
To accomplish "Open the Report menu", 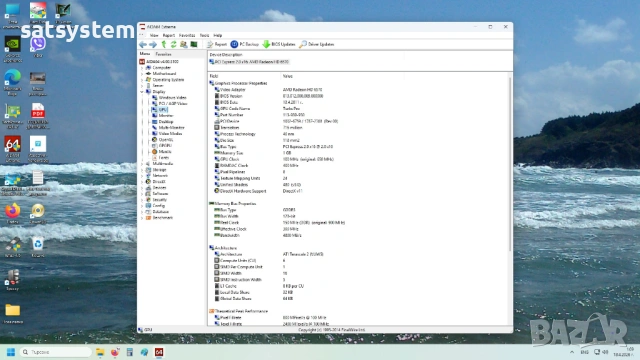I will pyautogui.click(x=169, y=36).
